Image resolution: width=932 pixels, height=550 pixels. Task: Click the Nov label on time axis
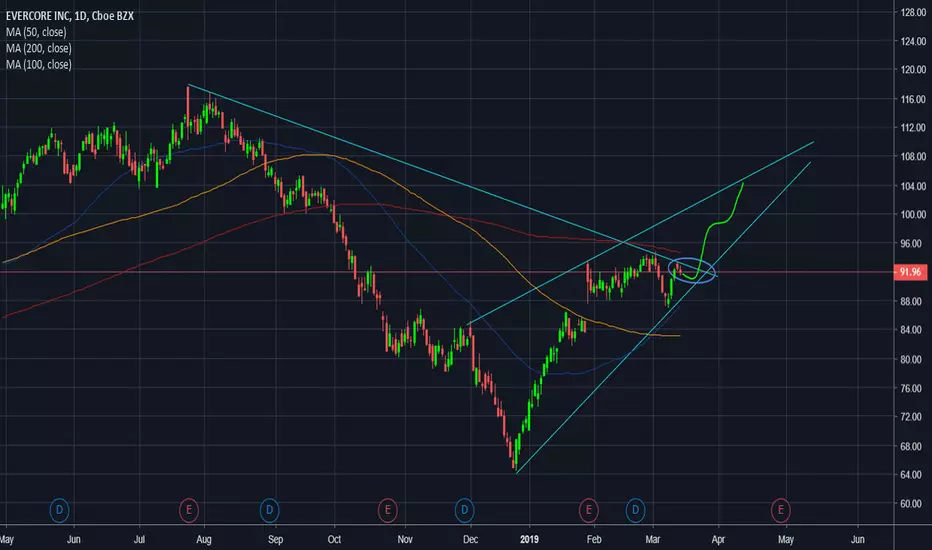pyautogui.click(x=405, y=539)
